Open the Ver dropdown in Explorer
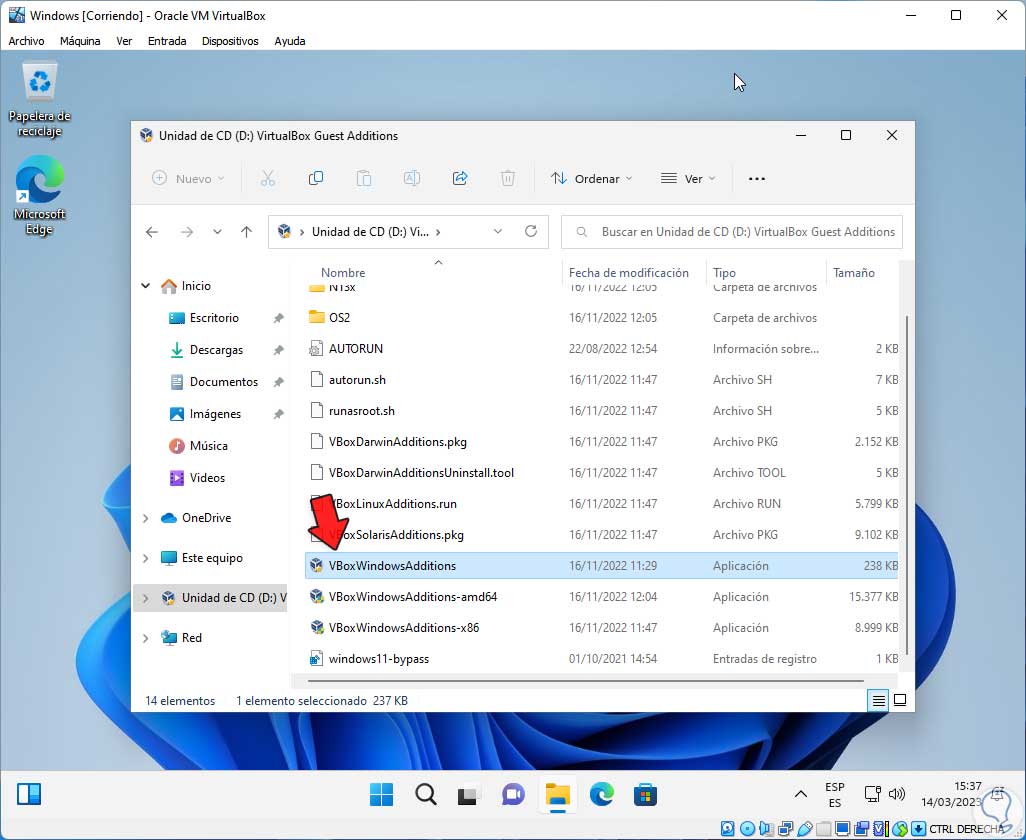This screenshot has height=840, width=1026. [x=688, y=178]
